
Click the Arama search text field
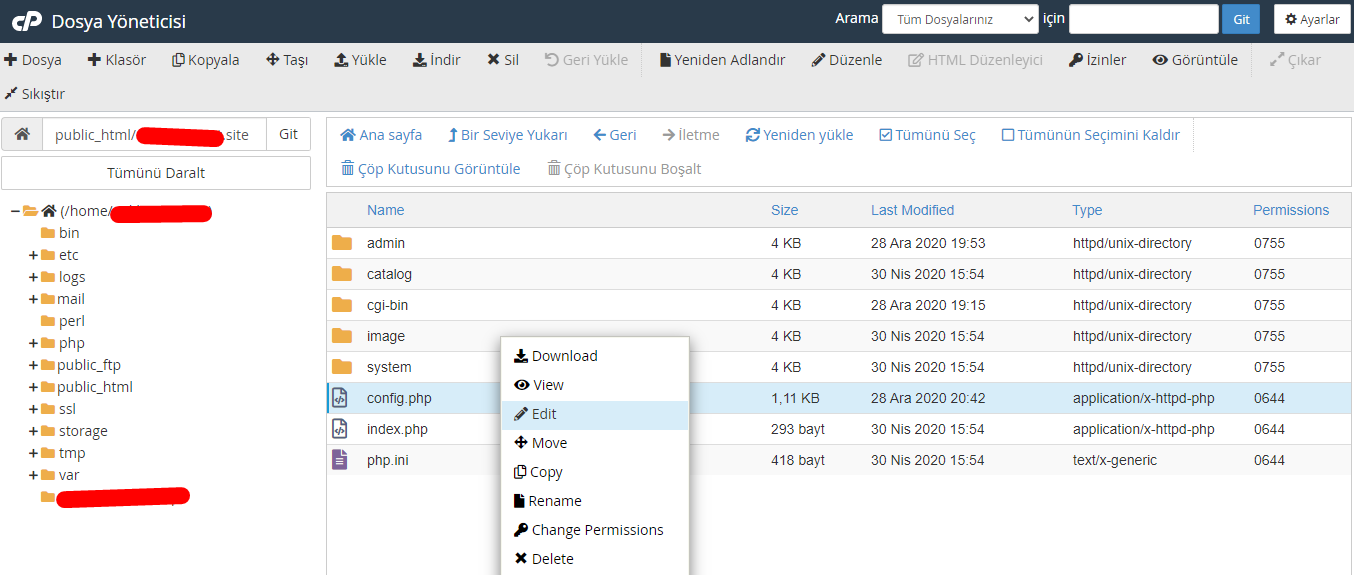[1144, 19]
